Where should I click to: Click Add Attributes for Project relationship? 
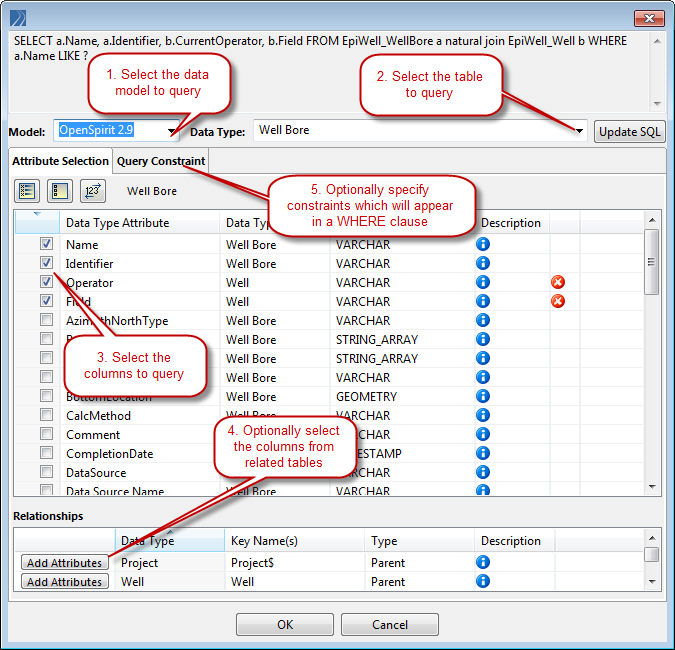[65, 563]
